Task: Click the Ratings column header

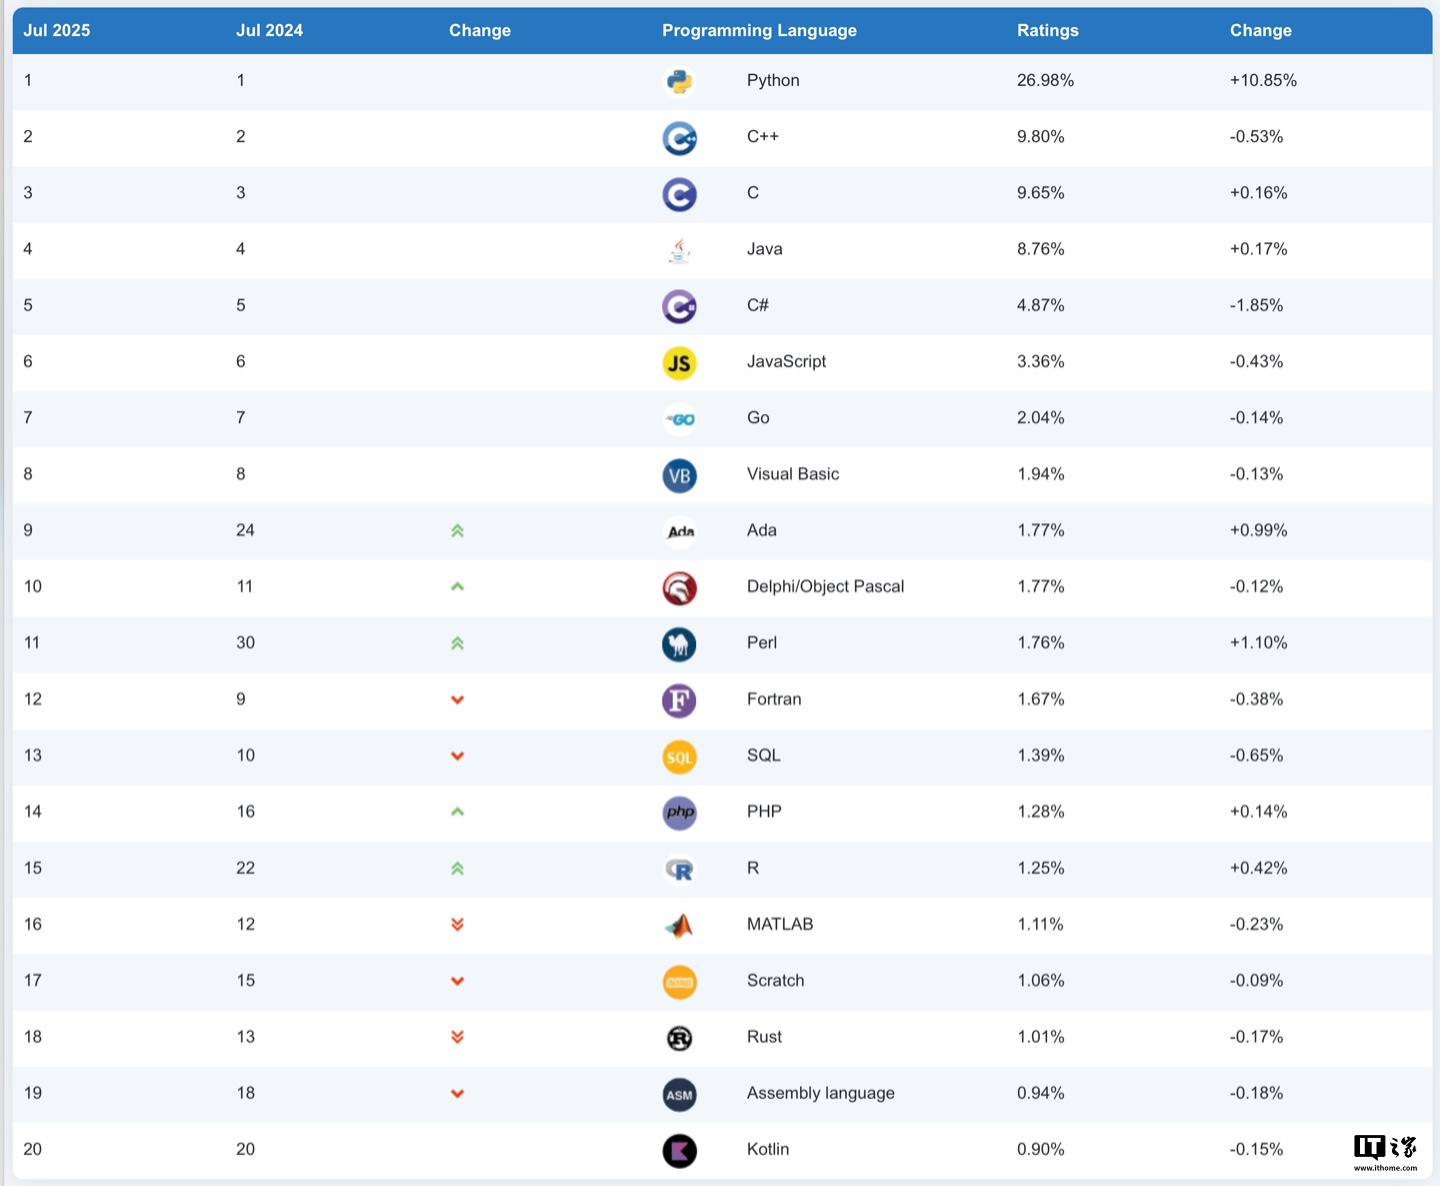Action: pos(1047,30)
